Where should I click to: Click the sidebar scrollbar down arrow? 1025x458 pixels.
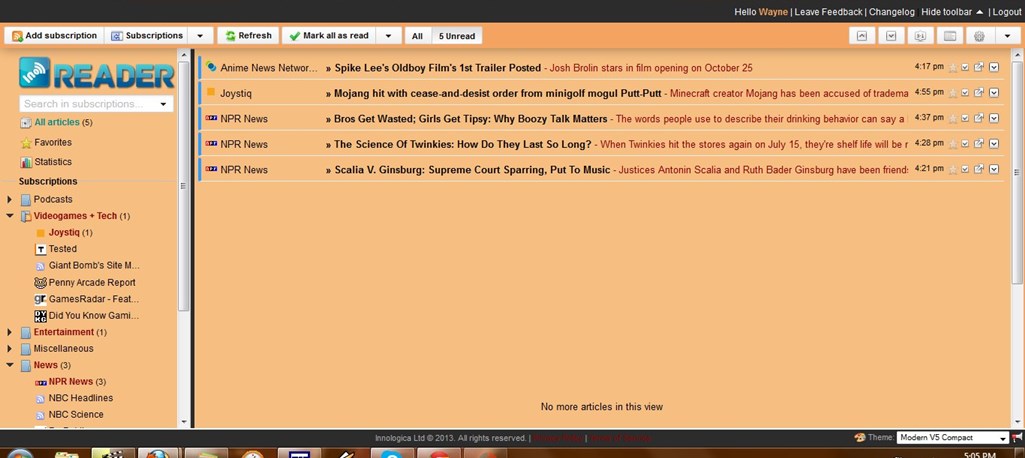tap(184, 423)
